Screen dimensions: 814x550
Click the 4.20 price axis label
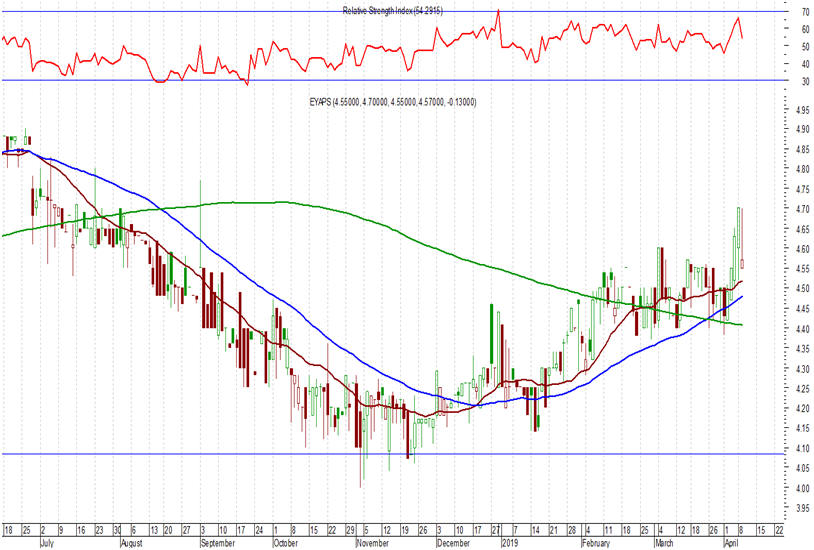[802, 409]
